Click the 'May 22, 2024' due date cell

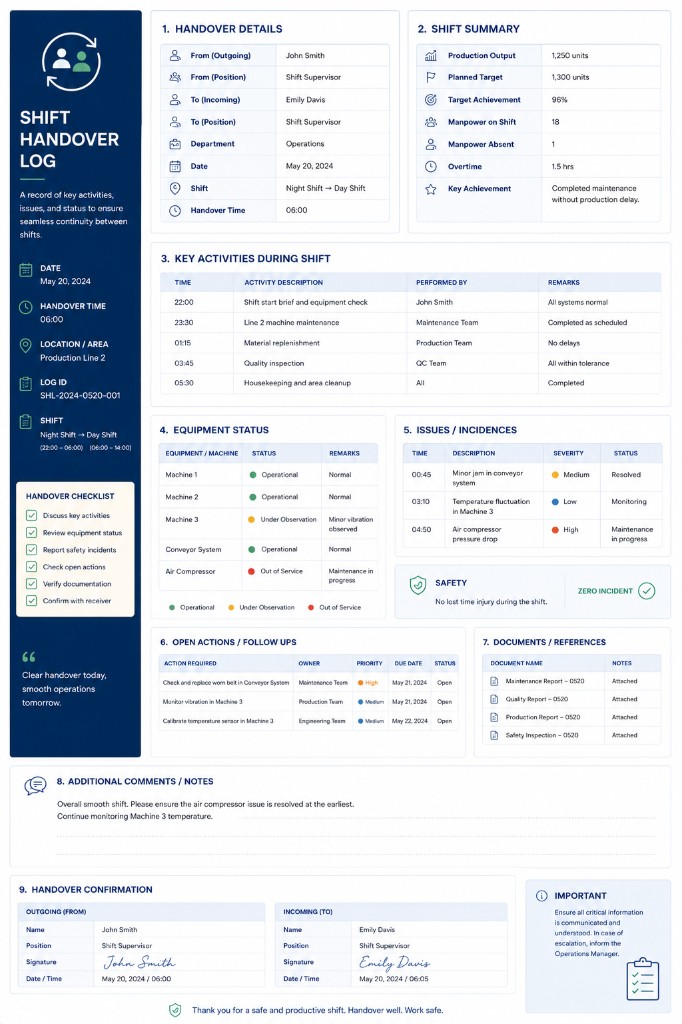[x=410, y=721]
